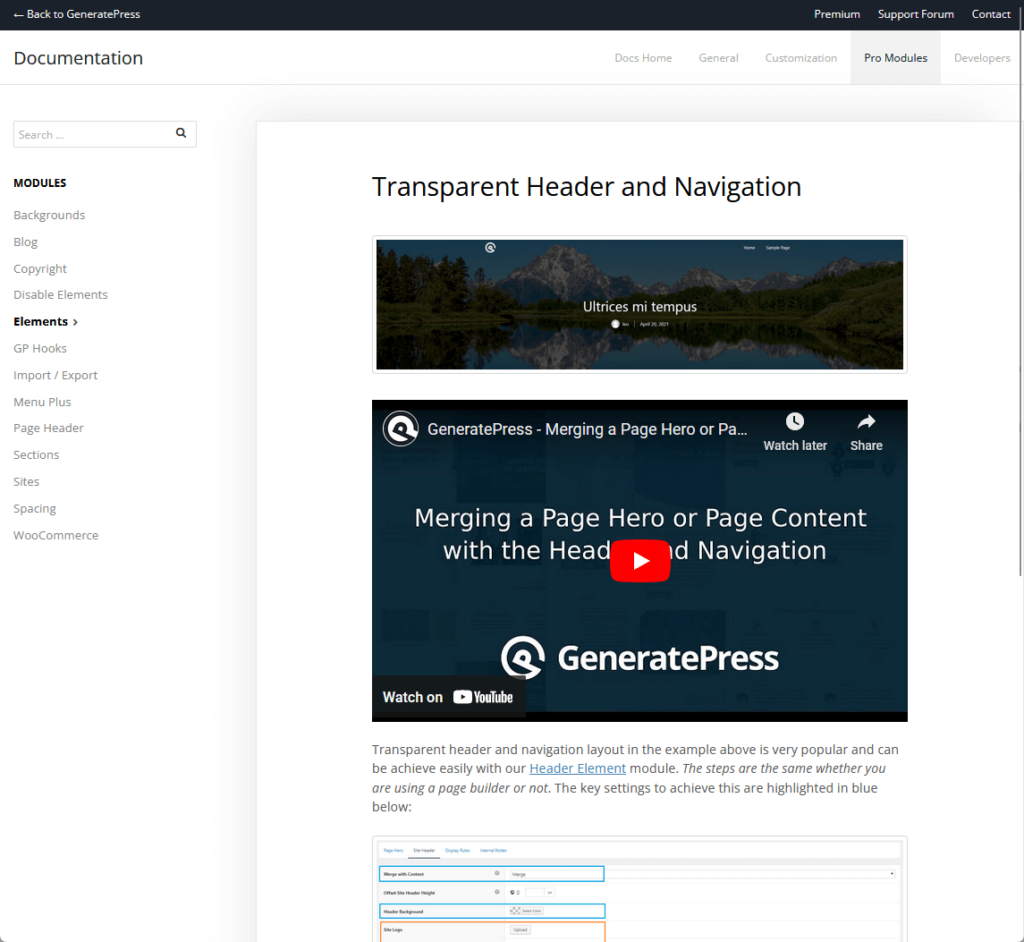Click the Share arrow icon
The height and width of the screenshot is (942, 1024).
866,421
